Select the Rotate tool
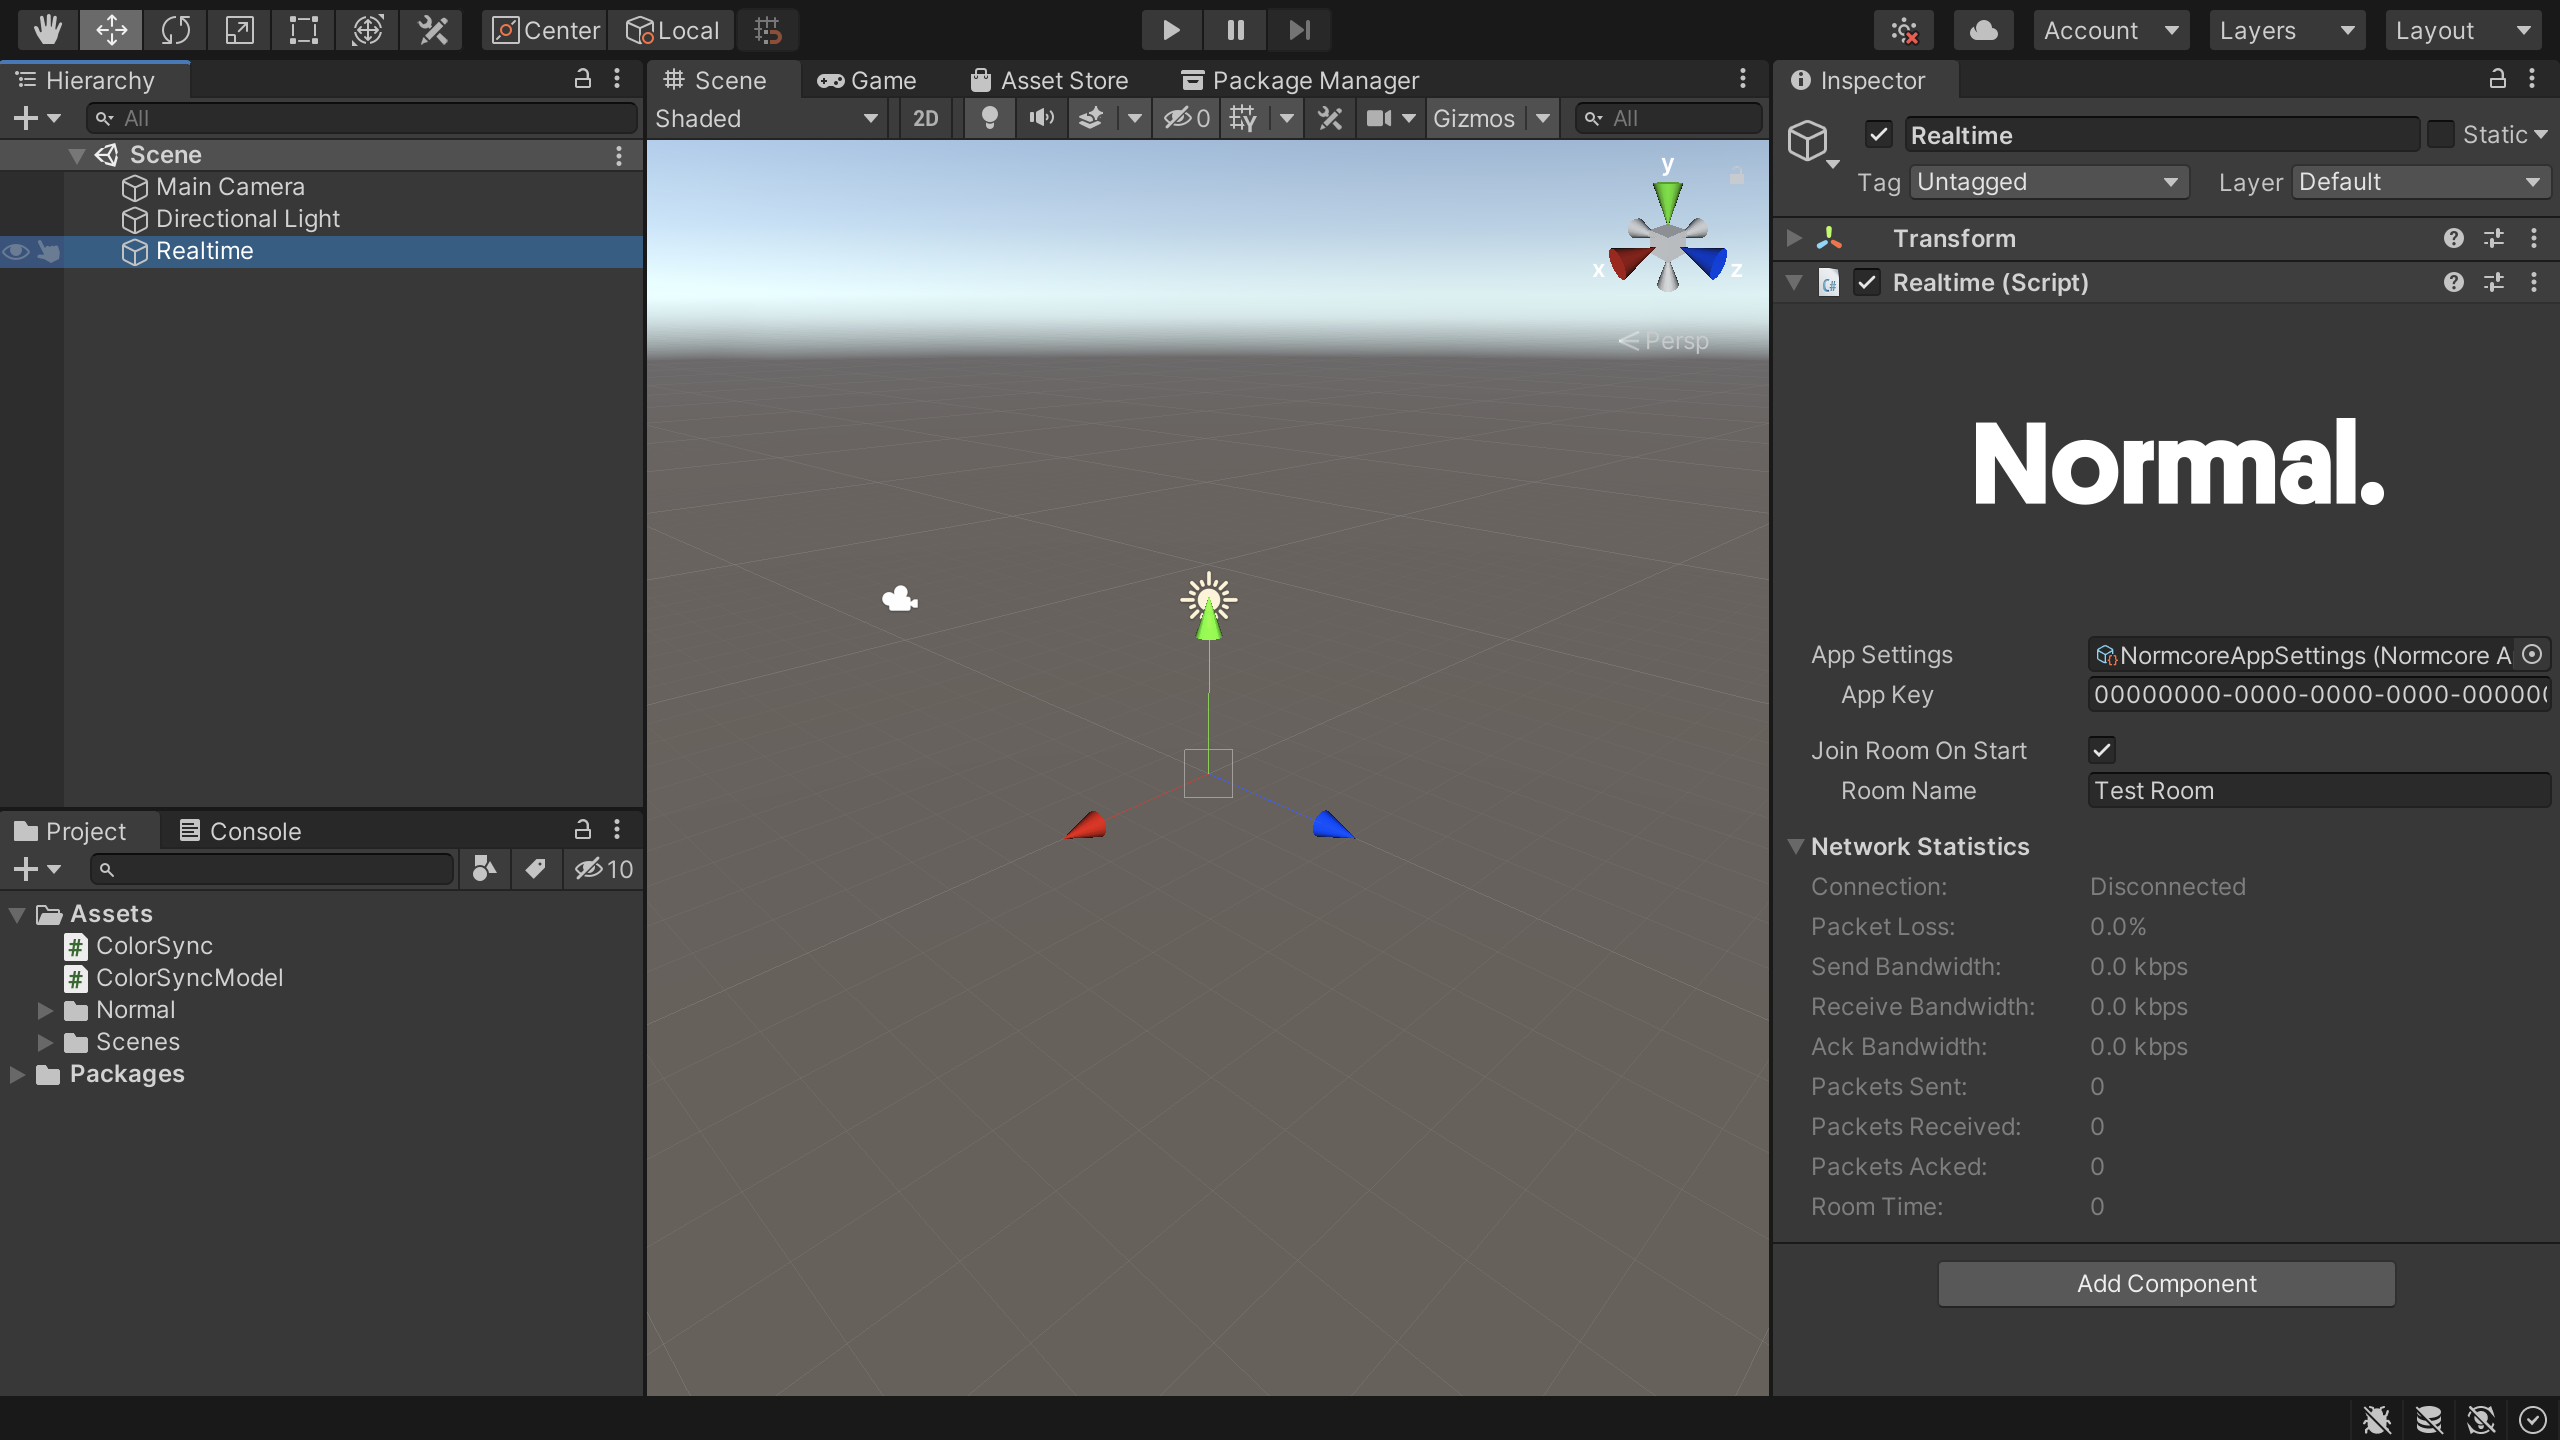2560x1440 pixels. [x=175, y=30]
